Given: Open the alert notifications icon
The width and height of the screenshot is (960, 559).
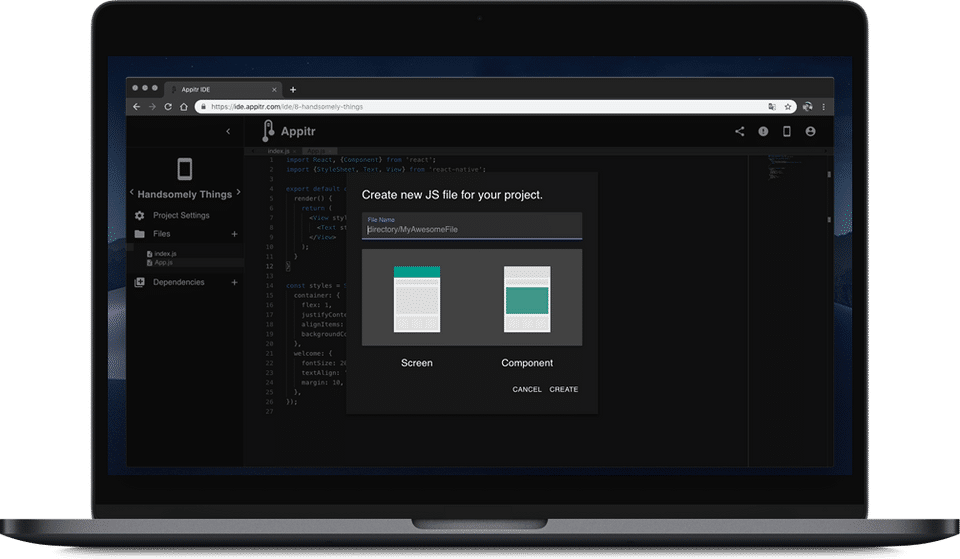Looking at the screenshot, I should (763, 131).
